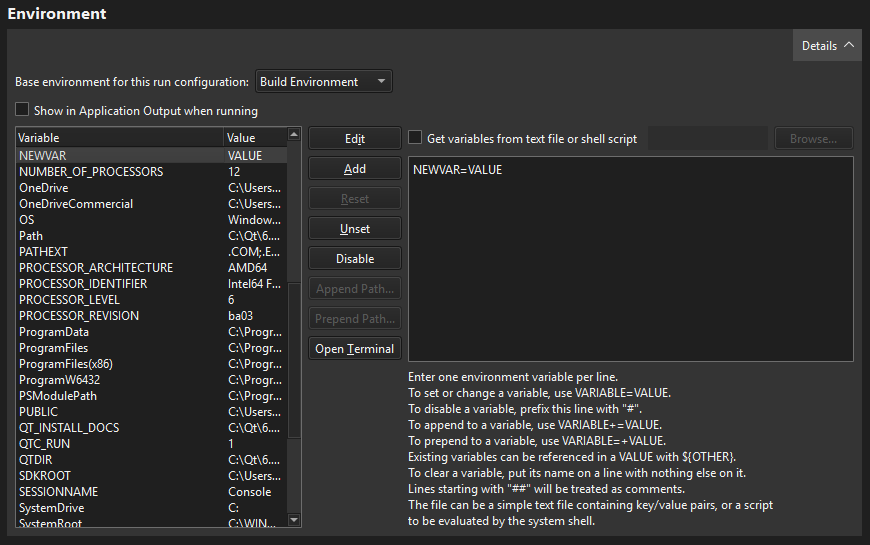The height and width of the screenshot is (545, 870).
Task: Select the QTDIR variable row
Action: pyautogui.click(x=151, y=460)
